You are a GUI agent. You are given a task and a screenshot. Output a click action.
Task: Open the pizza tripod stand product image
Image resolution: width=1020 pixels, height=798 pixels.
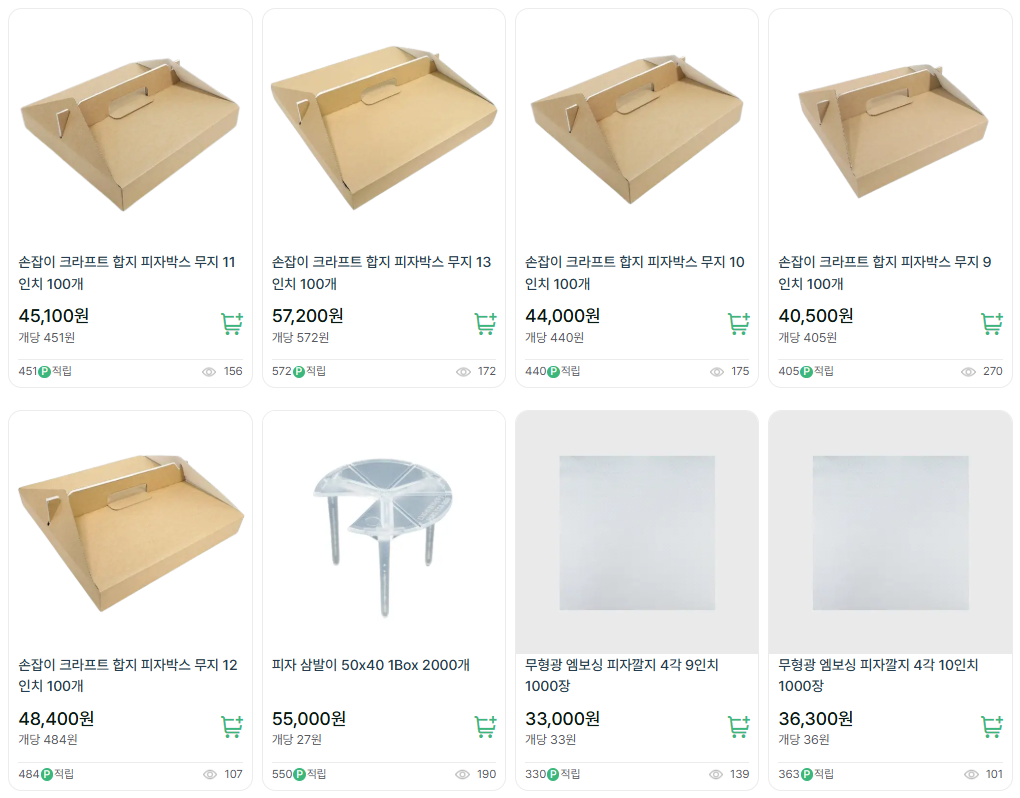coord(384,532)
